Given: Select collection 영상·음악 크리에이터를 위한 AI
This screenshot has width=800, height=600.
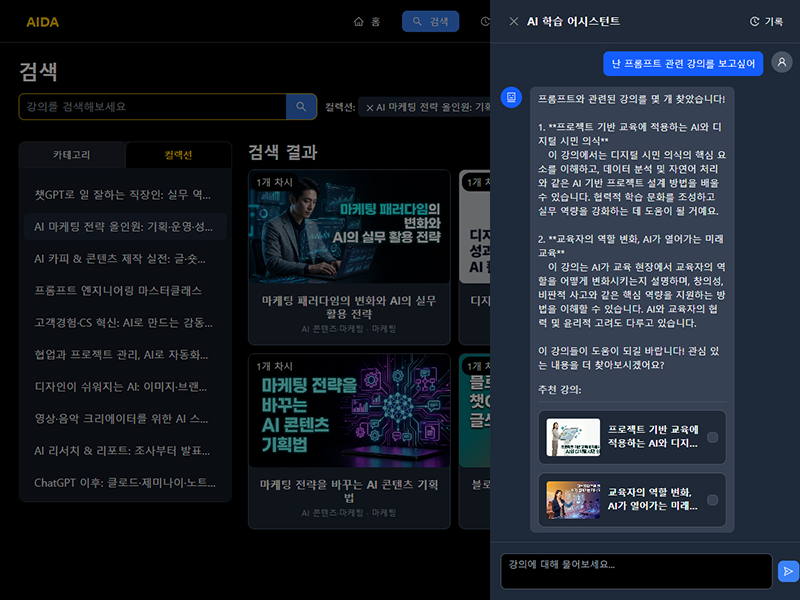Looking at the screenshot, I should coord(125,419).
